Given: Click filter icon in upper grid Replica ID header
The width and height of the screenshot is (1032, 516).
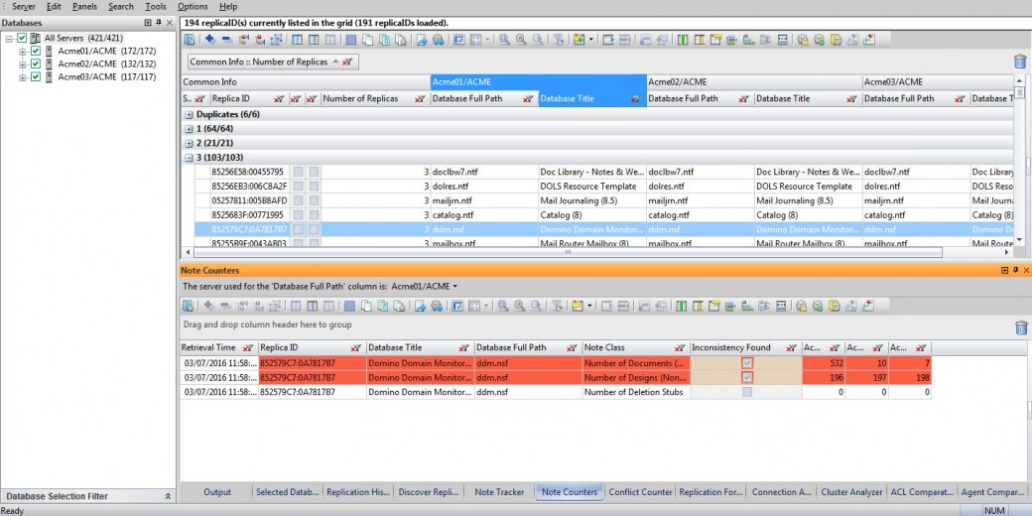Looking at the screenshot, I should coord(278,99).
